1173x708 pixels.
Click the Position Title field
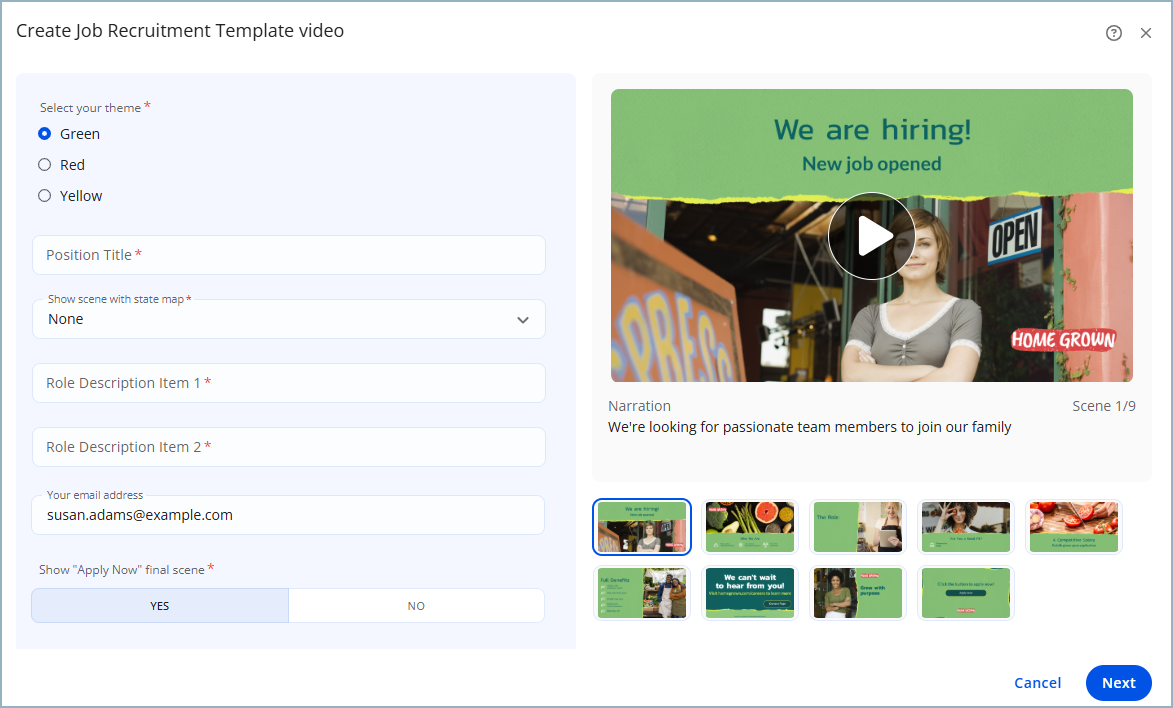pyautogui.click(x=289, y=255)
